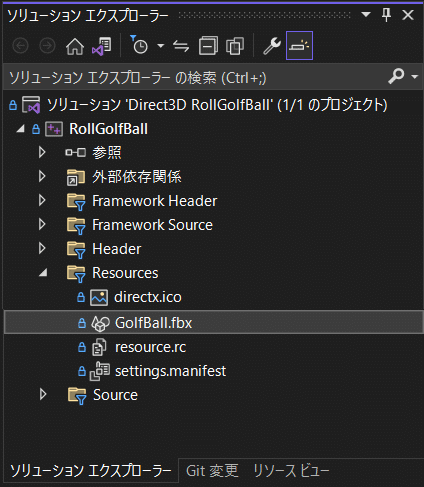Expand the Source filter node
Image resolution: width=424 pixels, height=487 pixels.
43,394
